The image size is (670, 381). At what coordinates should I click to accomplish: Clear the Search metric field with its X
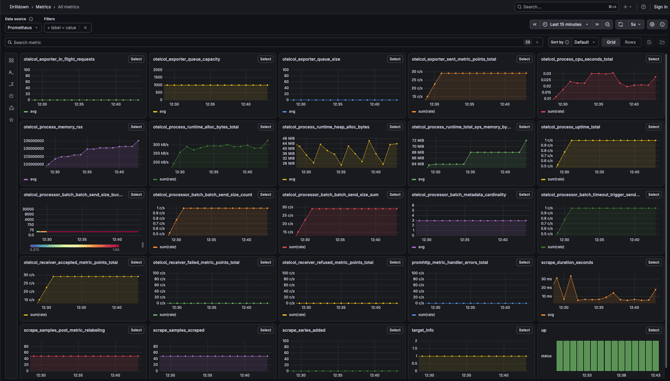click(537, 42)
